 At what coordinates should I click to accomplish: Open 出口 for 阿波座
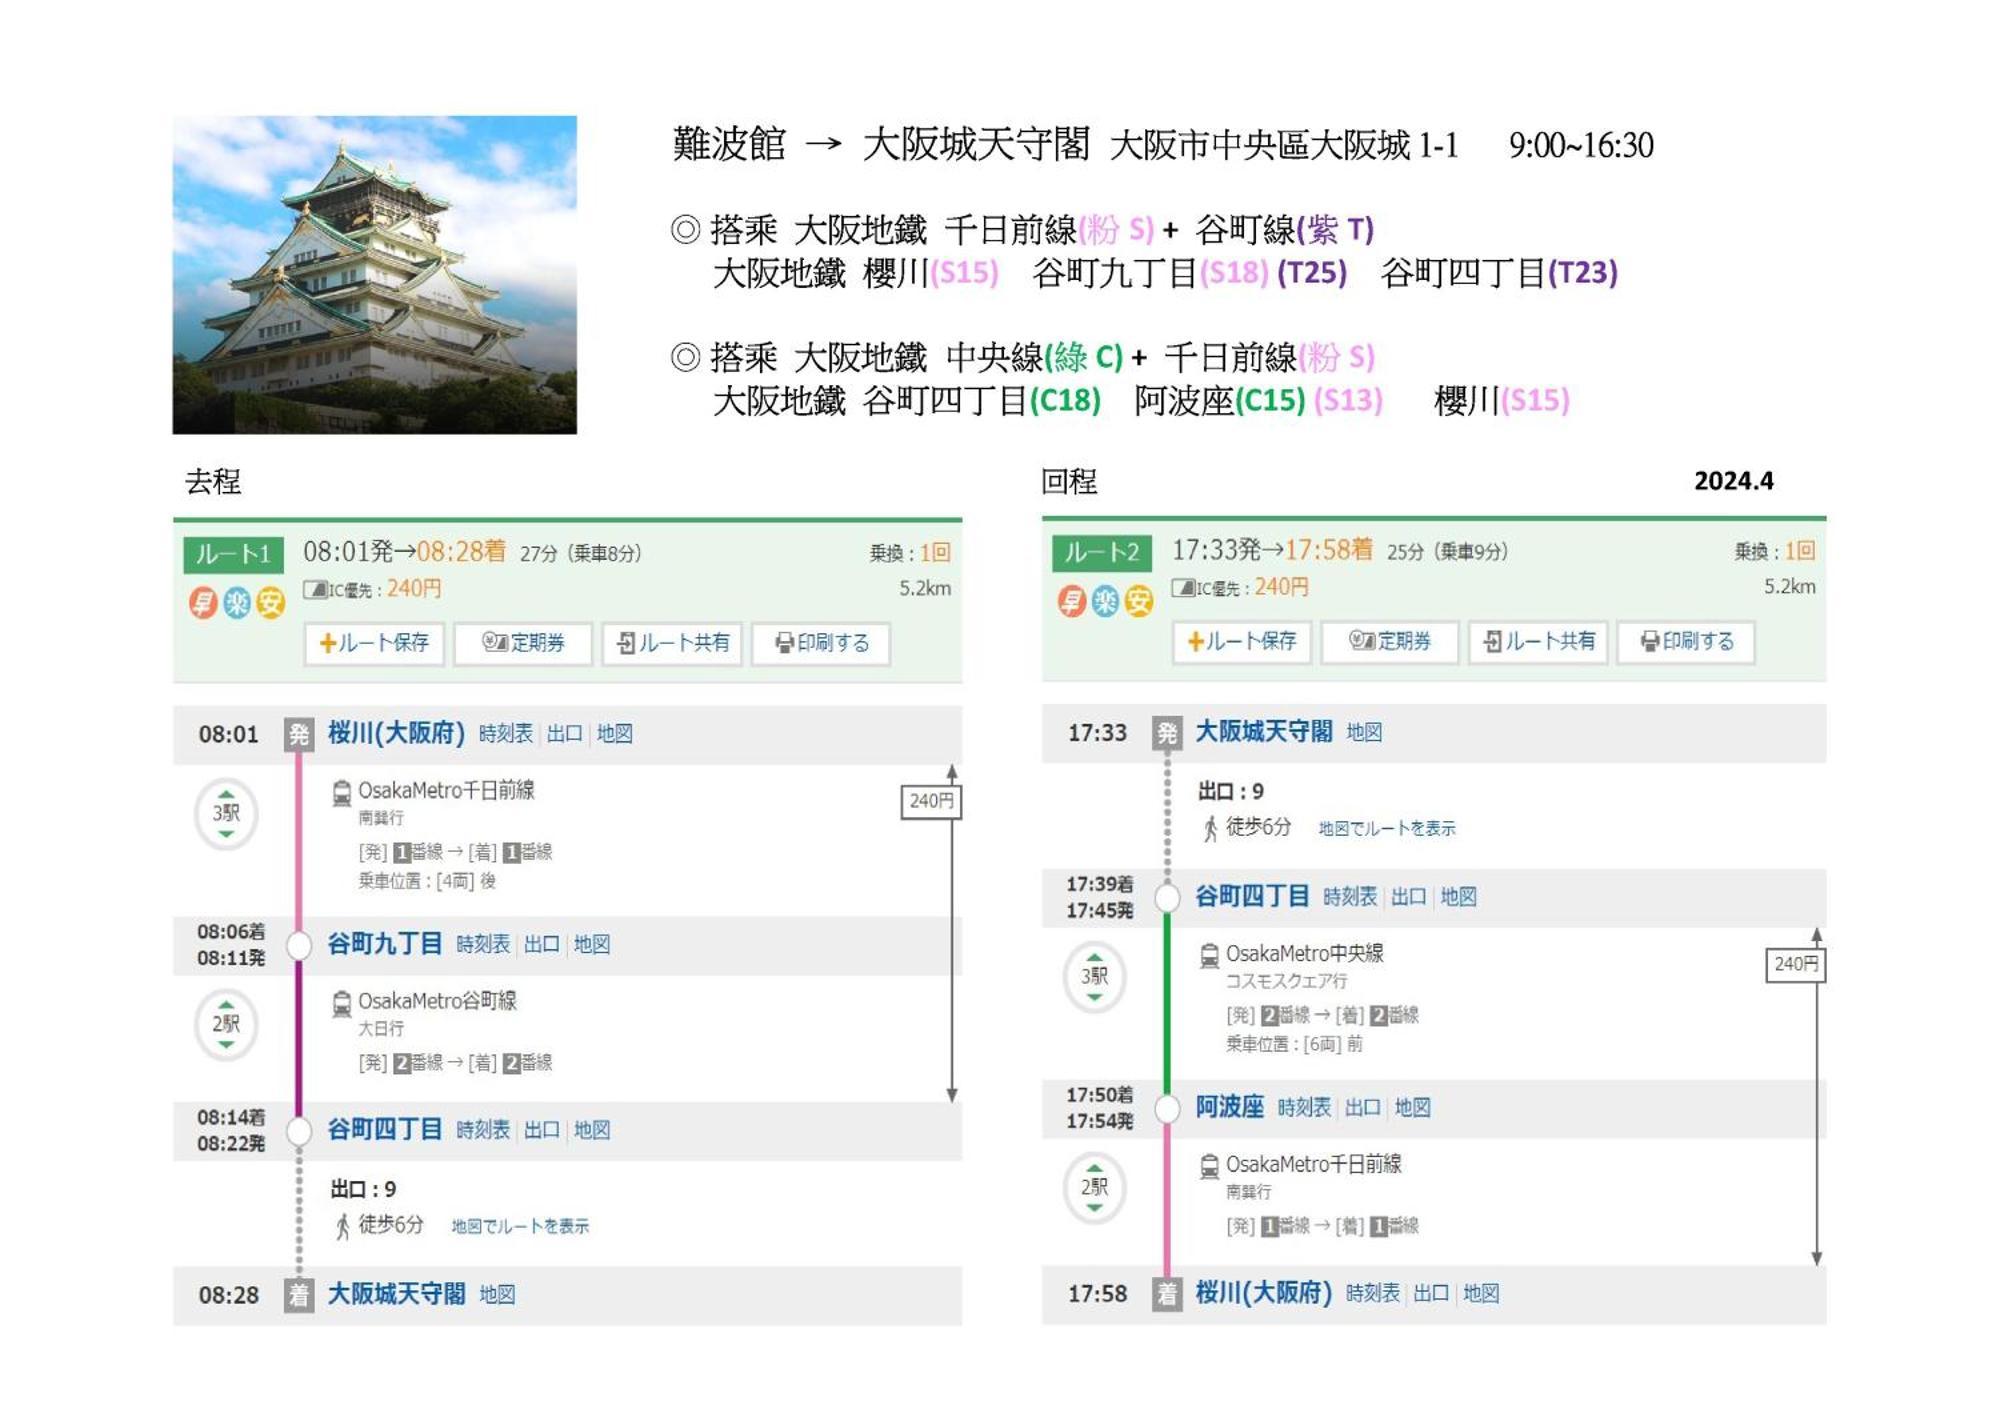tap(1362, 1107)
